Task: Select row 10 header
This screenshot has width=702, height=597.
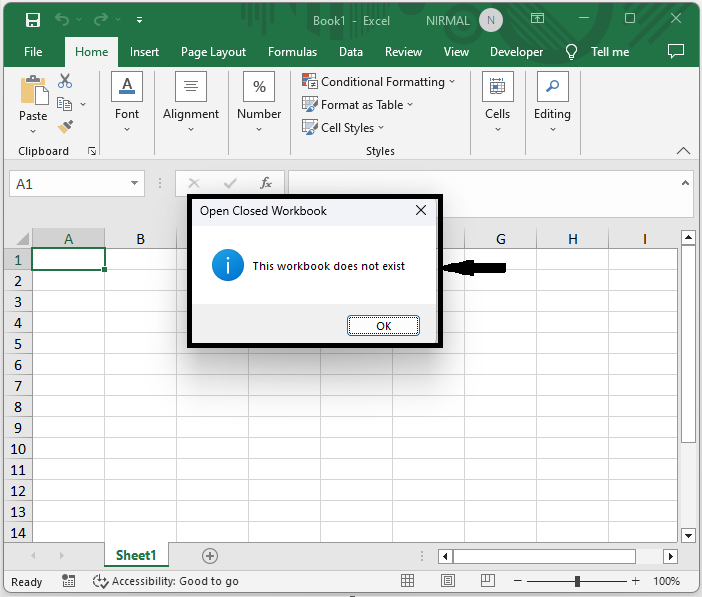Action: pyautogui.click(x=18, y=449)
